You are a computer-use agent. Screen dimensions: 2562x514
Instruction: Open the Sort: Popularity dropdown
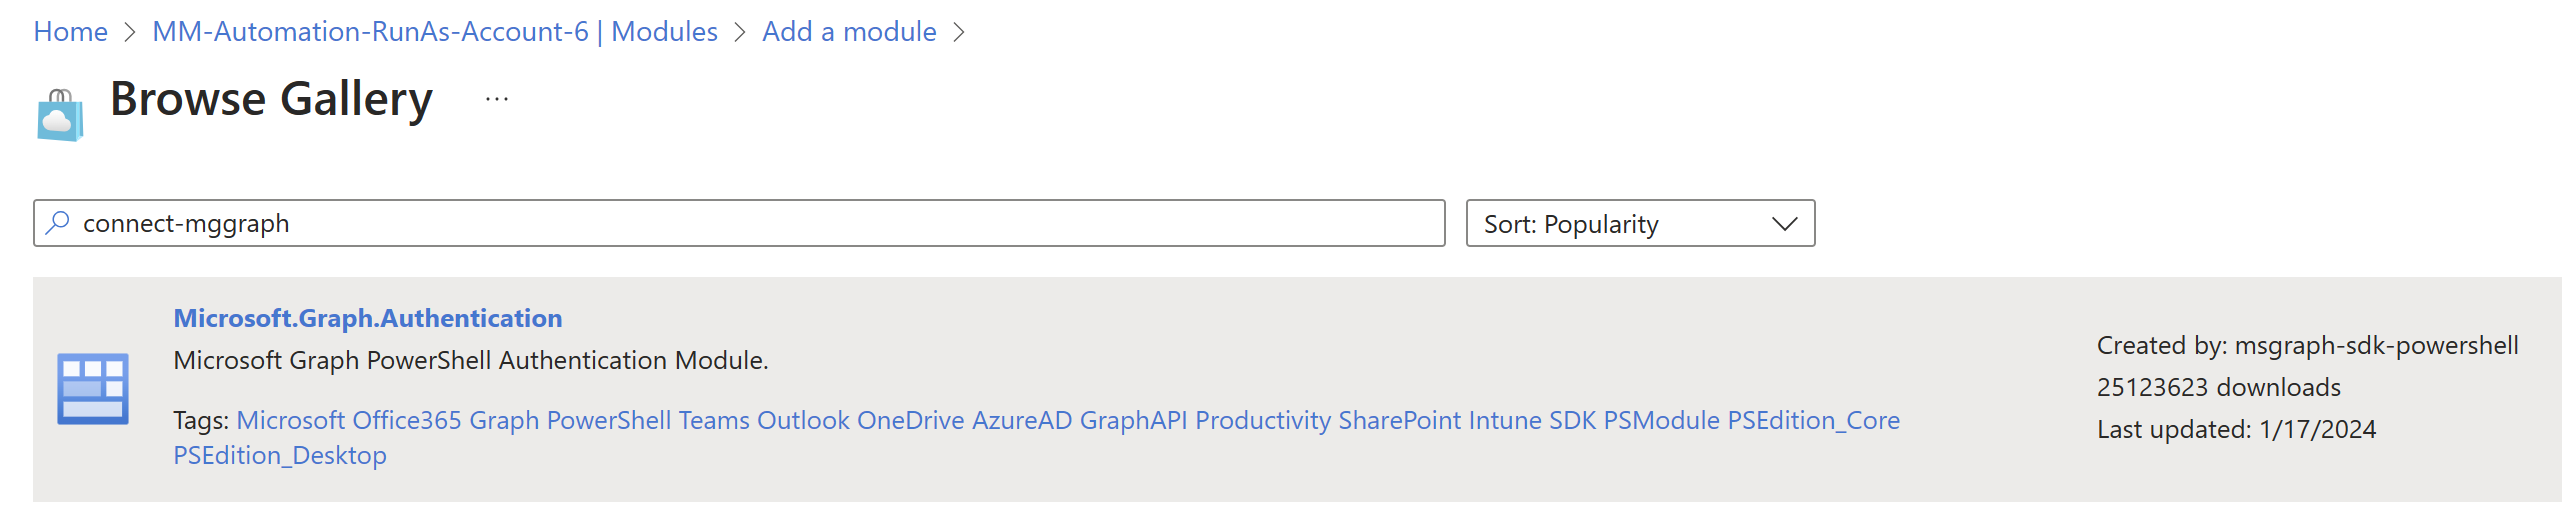tap(1640, 223)
